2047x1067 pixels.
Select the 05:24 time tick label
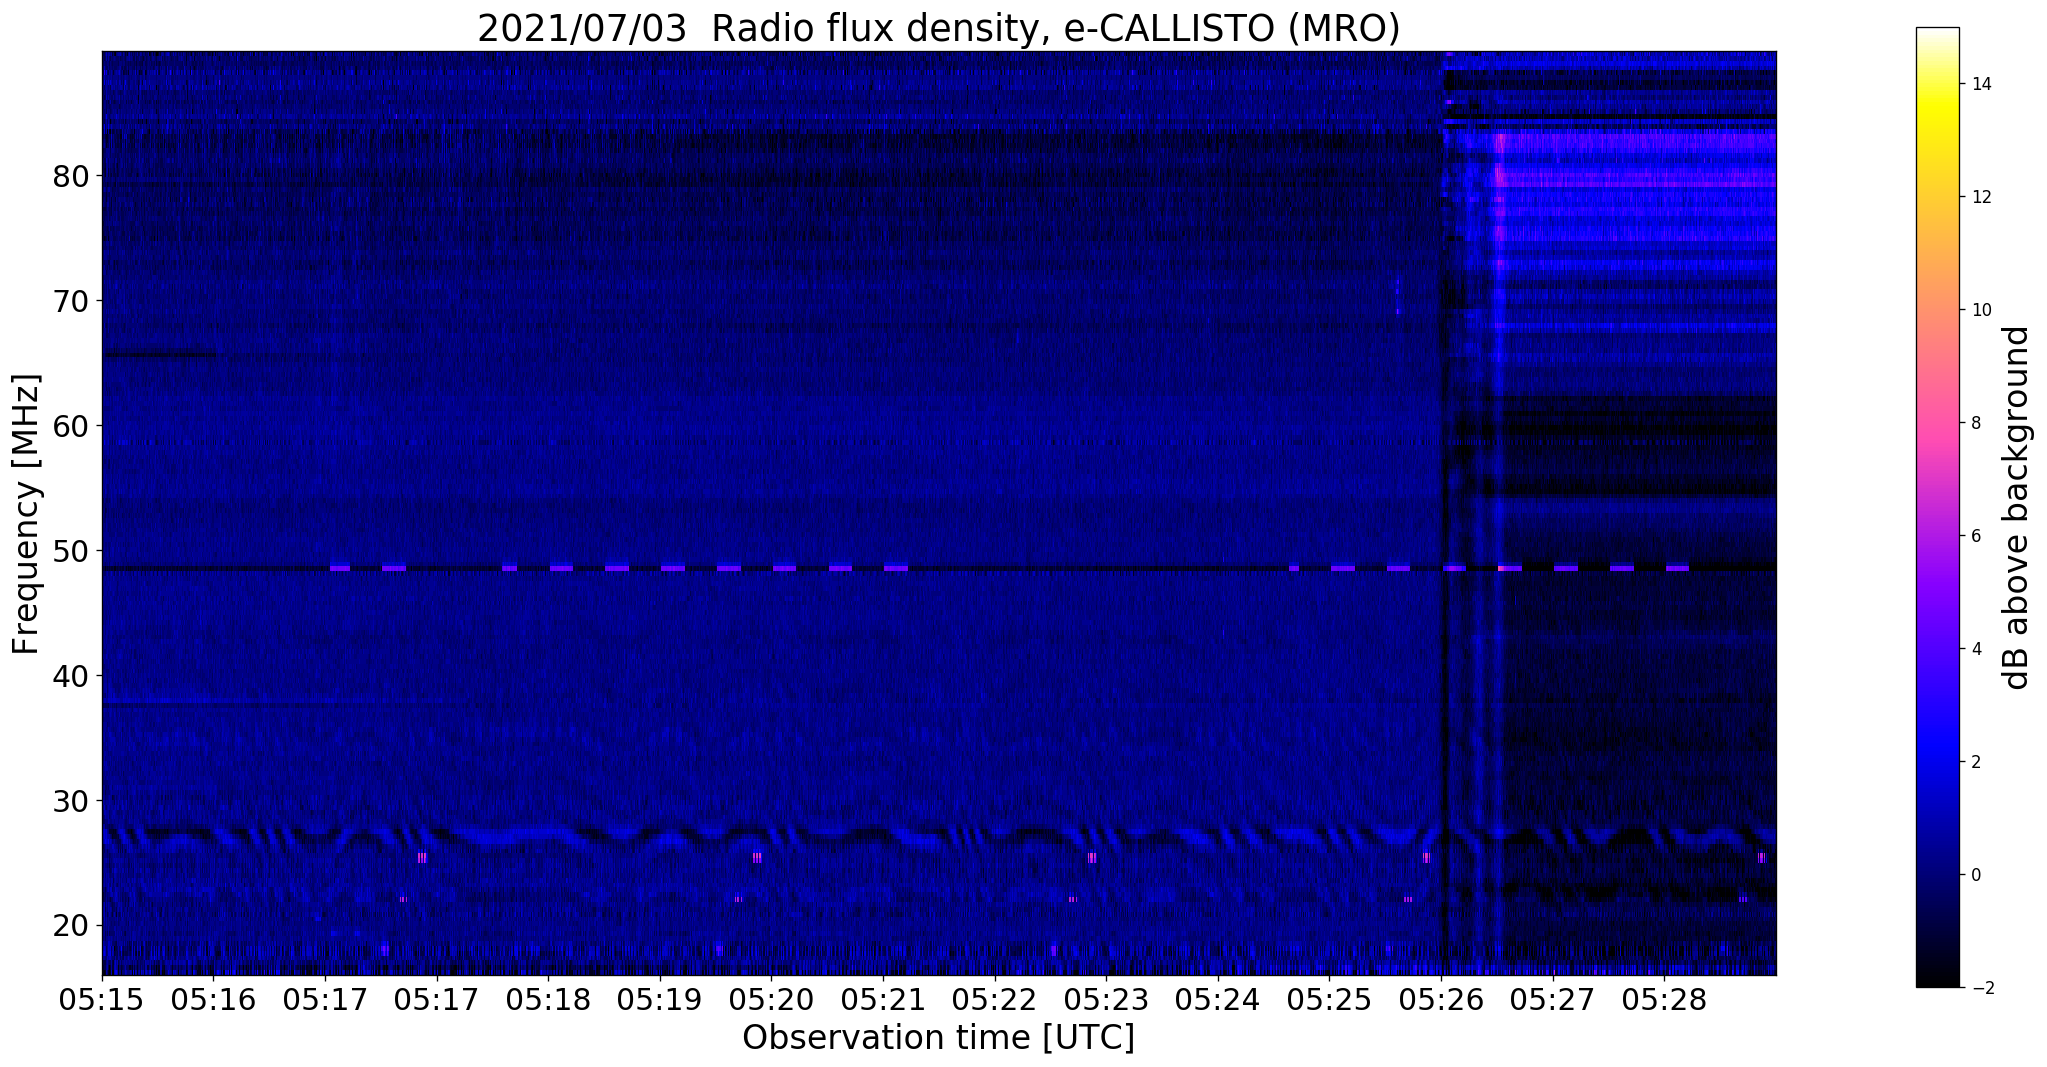point(1218,999)
